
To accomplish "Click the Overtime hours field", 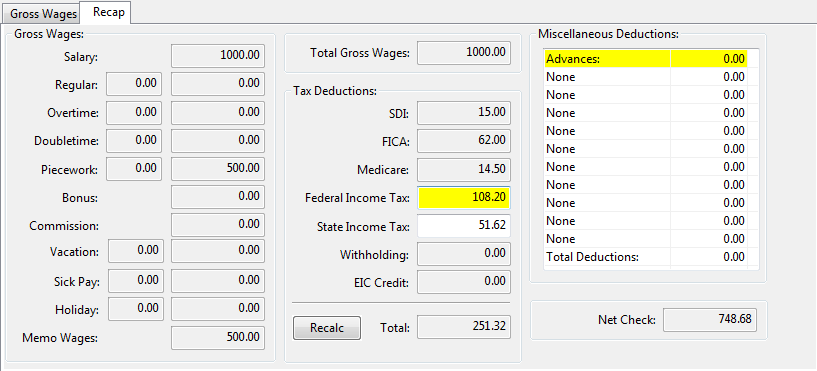I will click(x=134, y=113).
